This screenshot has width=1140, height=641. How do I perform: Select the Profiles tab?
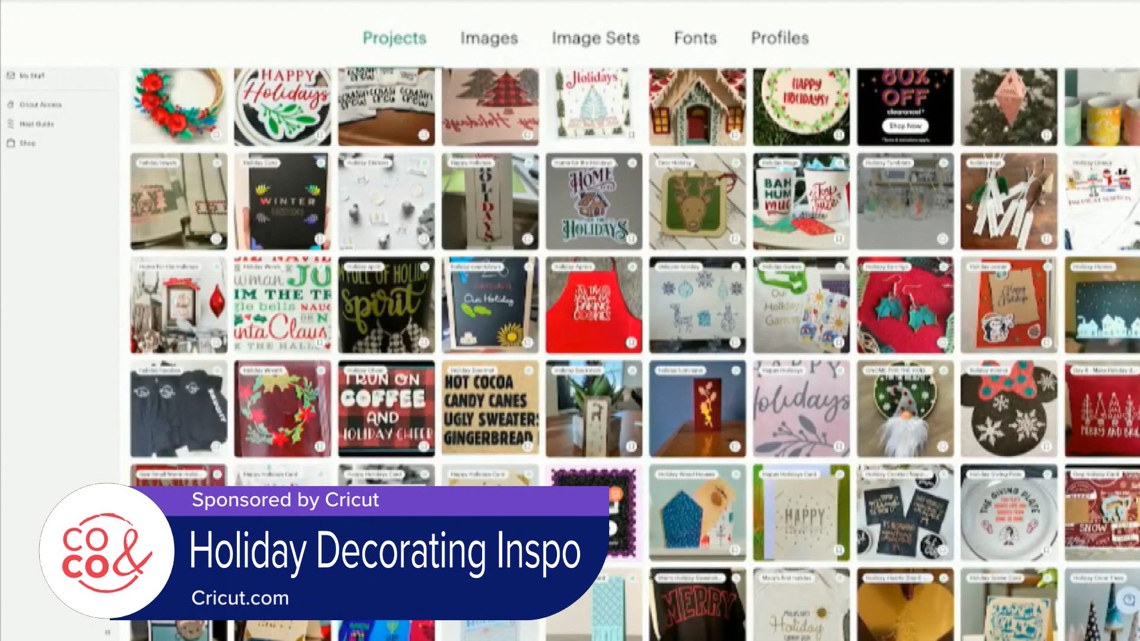tap(779, 38)
